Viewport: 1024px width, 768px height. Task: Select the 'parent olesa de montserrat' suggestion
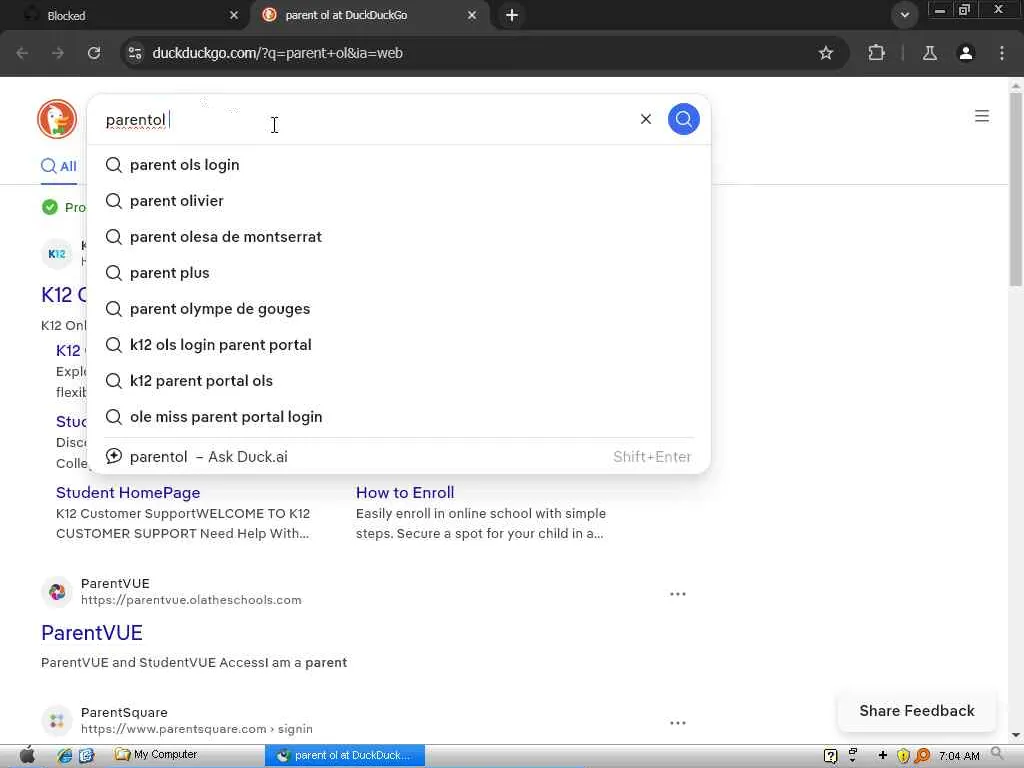398,236
